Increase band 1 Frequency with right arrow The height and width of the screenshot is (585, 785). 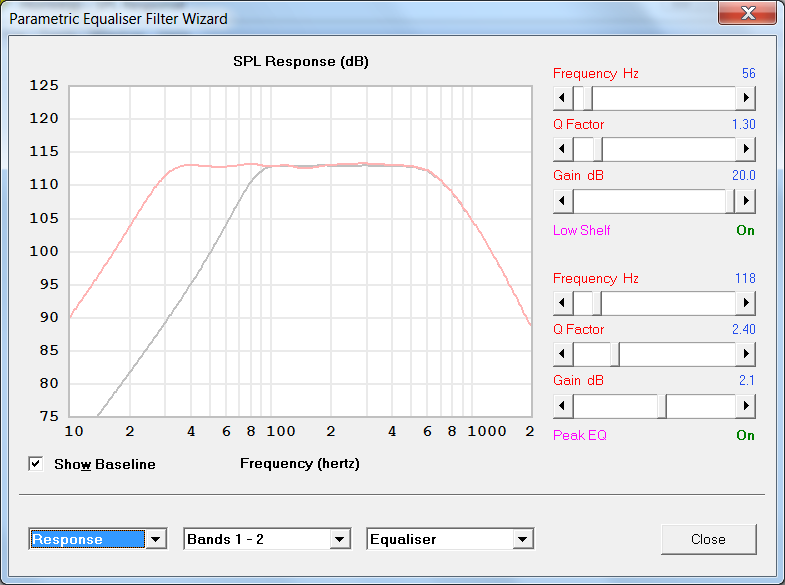tap(745, 98)
